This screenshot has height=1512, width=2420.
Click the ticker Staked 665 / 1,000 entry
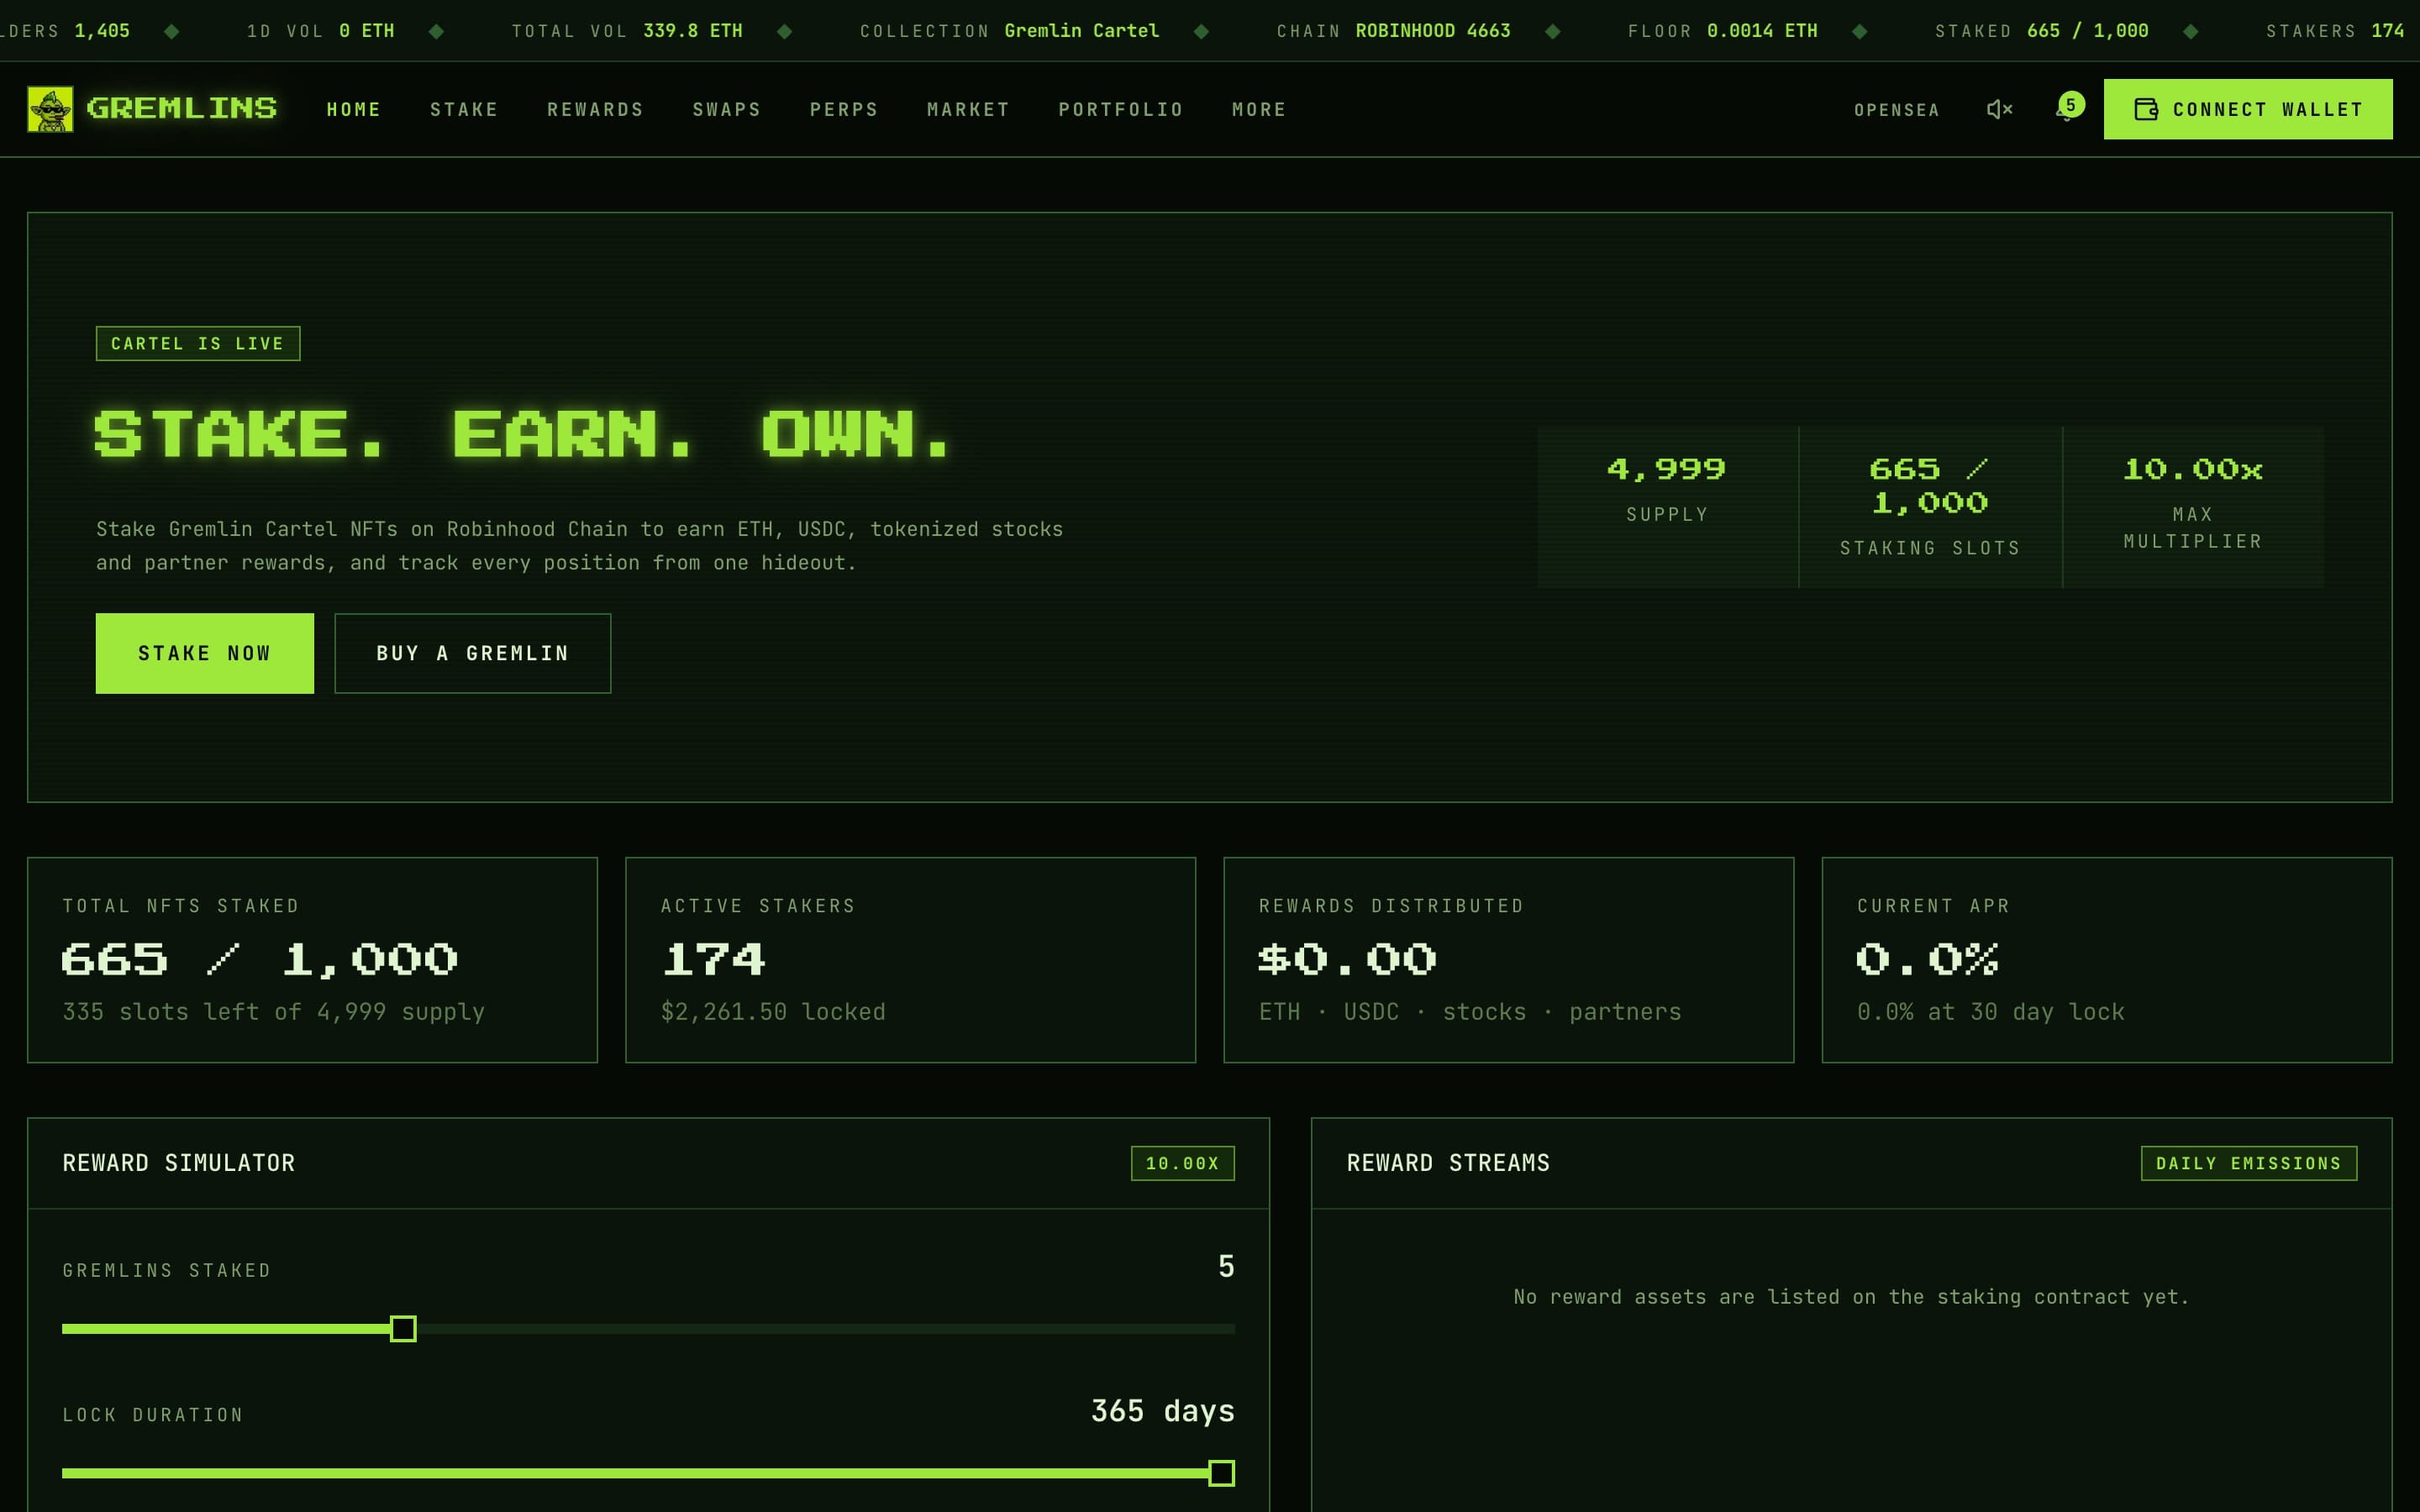(2042, 31)
